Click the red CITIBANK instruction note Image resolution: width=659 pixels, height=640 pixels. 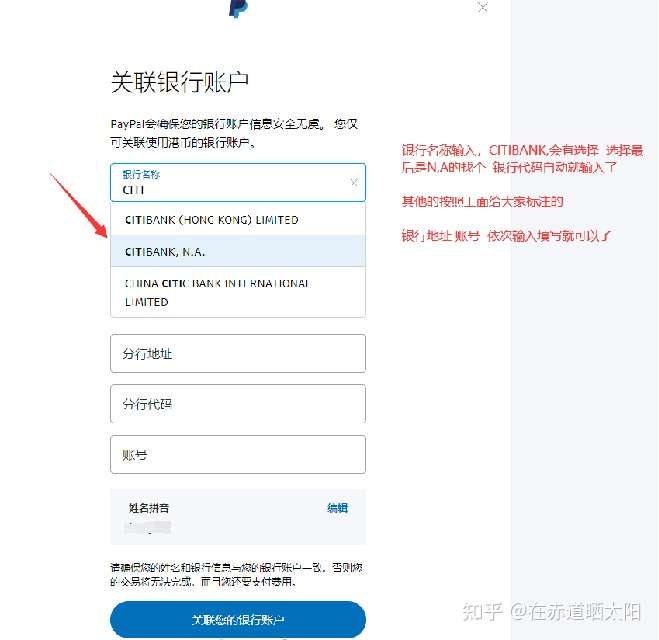coord(522,159)
